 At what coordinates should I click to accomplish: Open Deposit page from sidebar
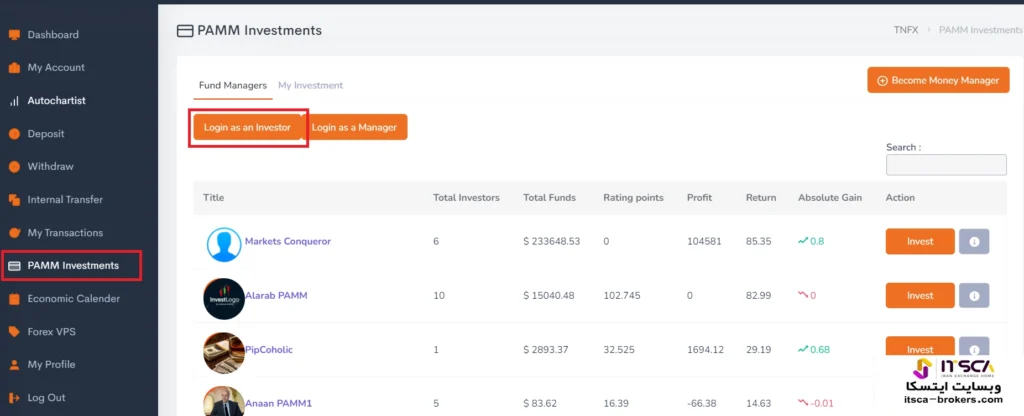46,133
